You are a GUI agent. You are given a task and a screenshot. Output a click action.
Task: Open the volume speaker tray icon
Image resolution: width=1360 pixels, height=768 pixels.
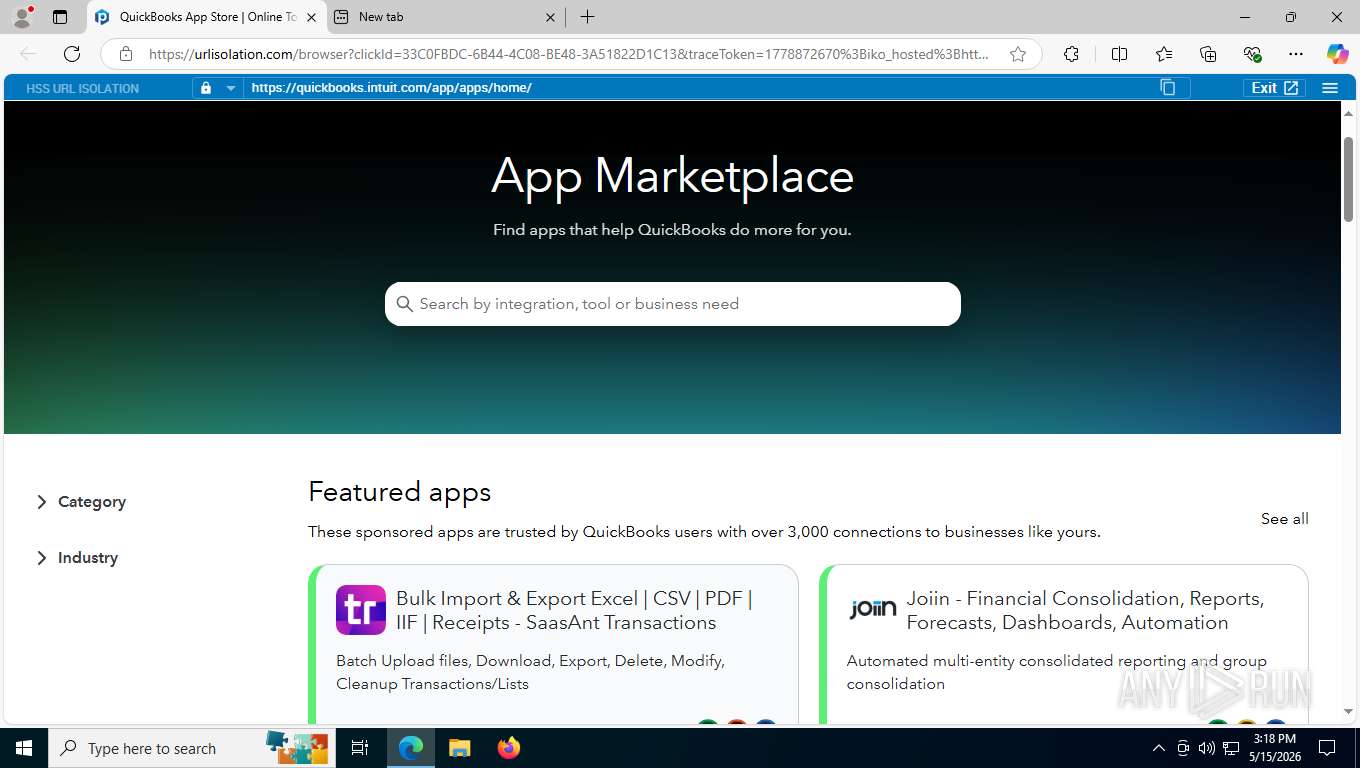pos(1207,748)
